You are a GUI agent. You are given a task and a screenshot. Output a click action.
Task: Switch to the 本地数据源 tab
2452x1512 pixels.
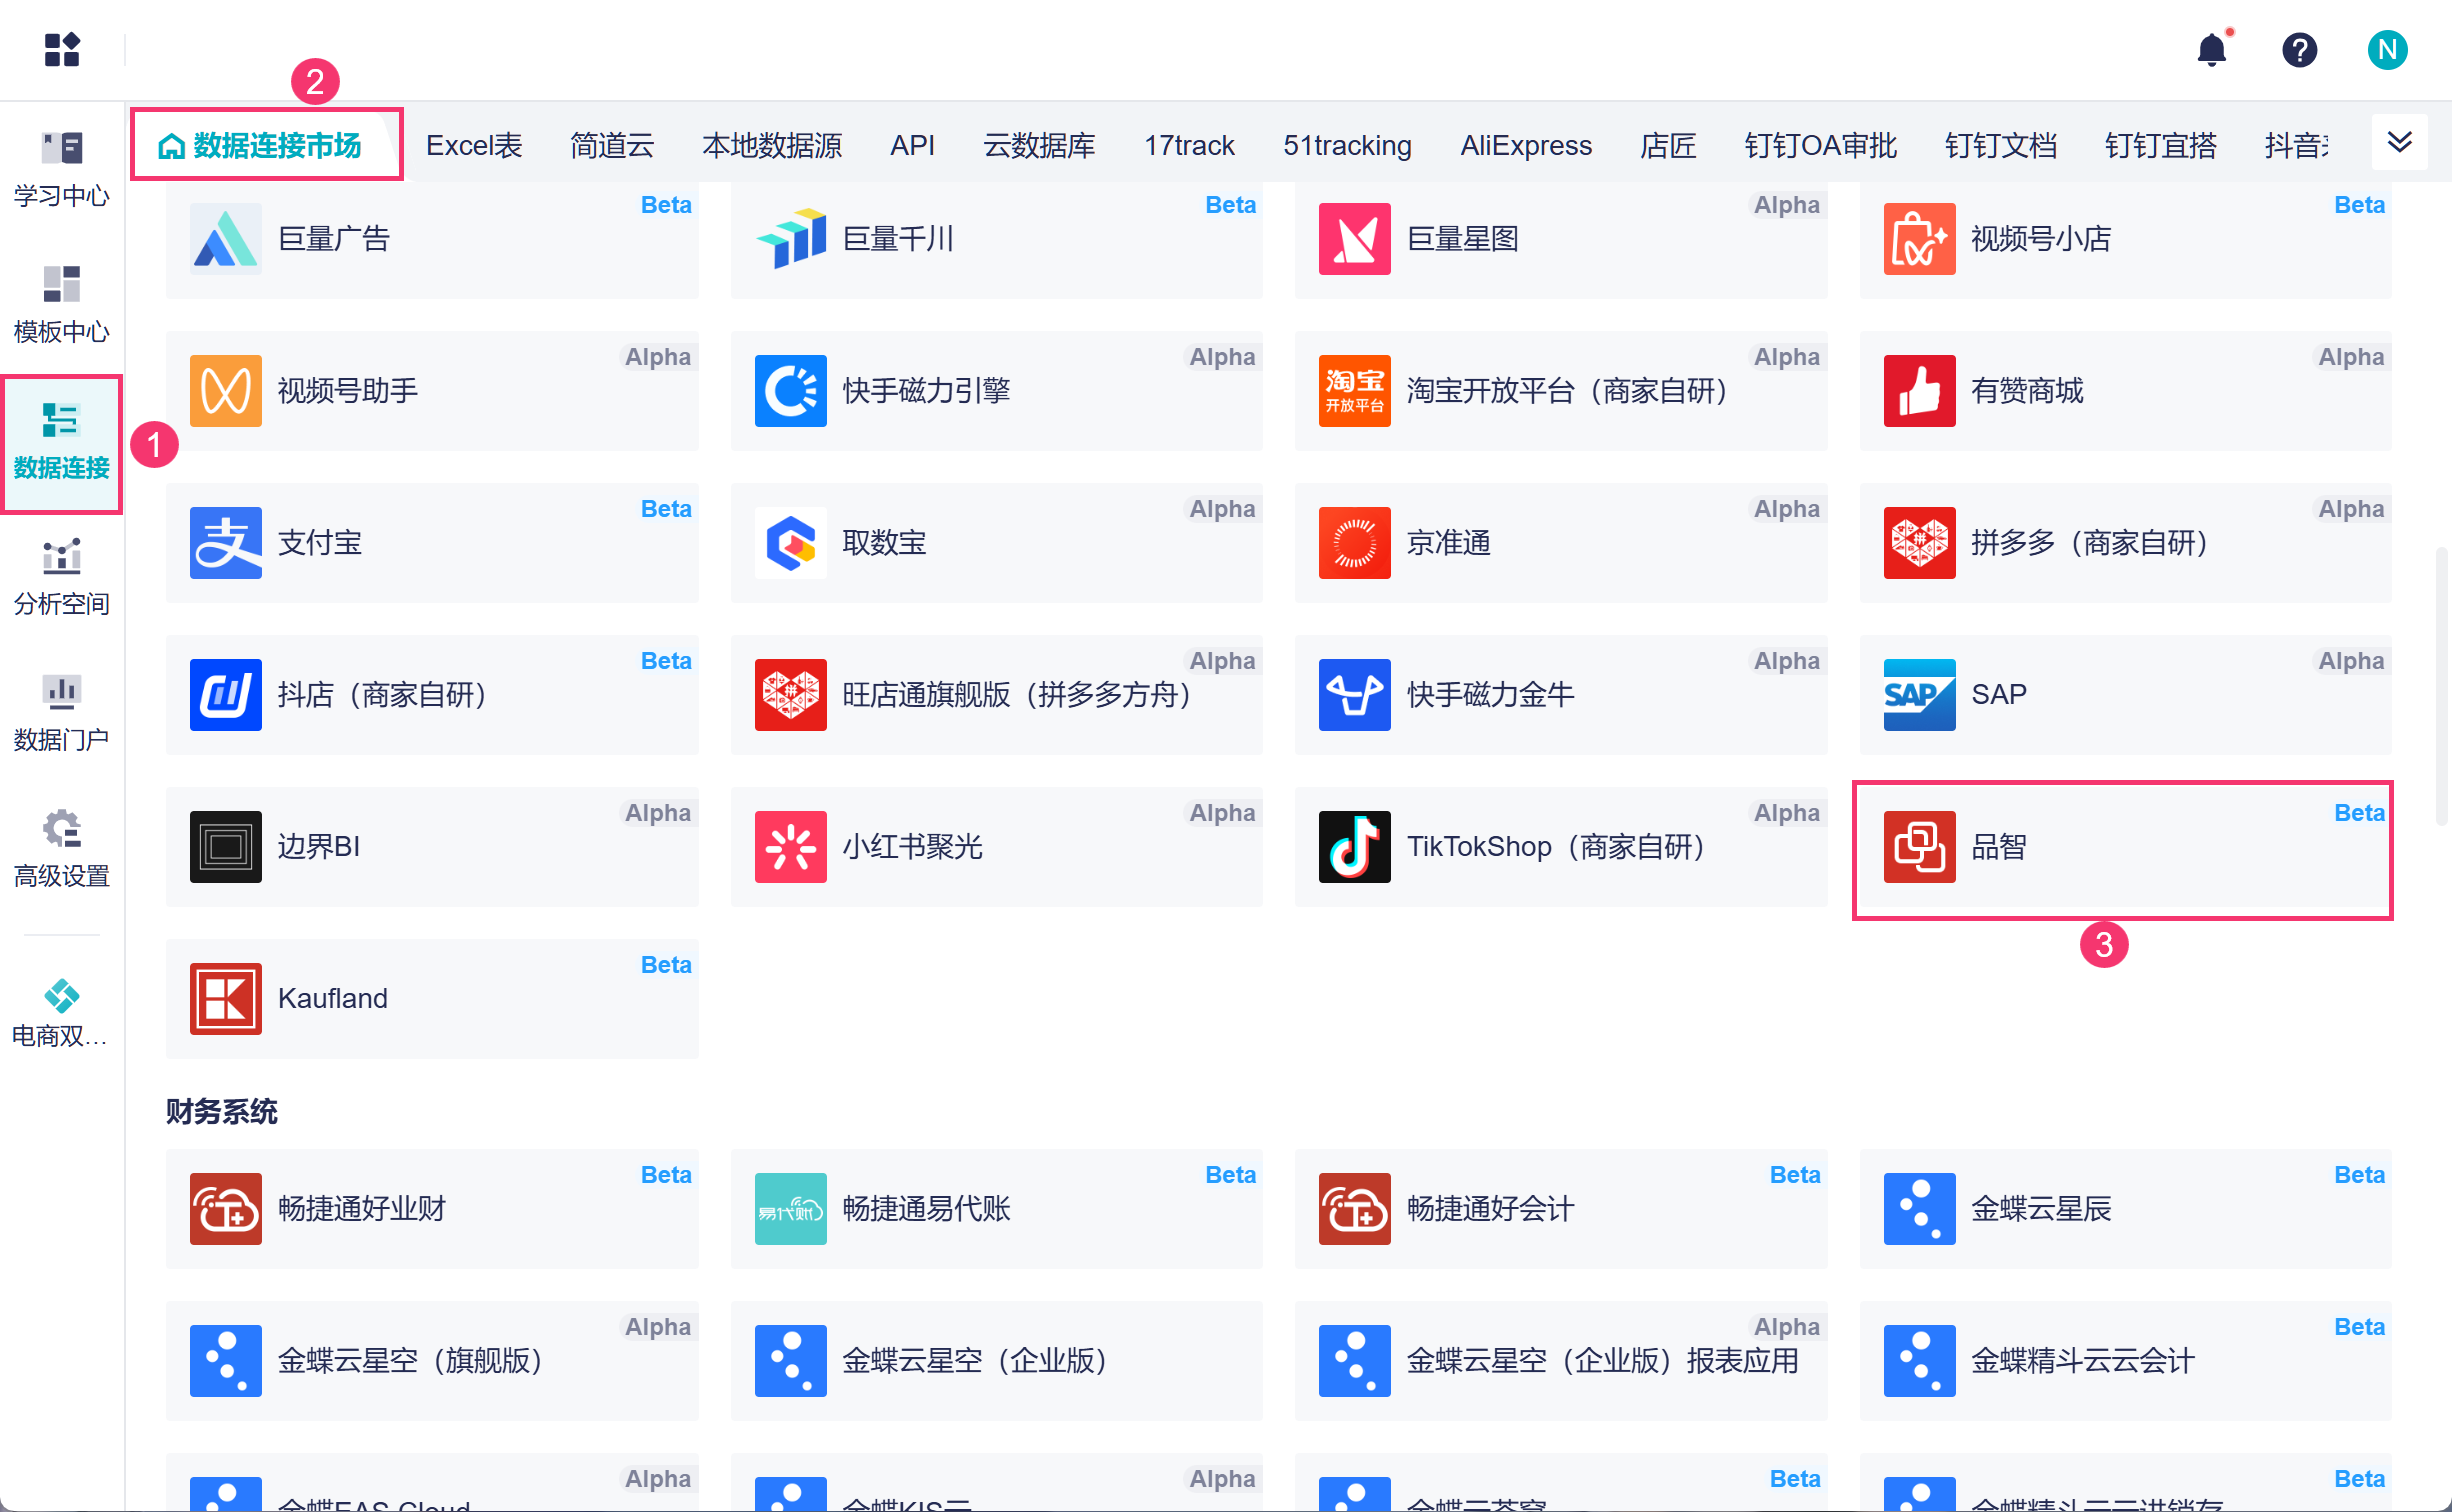772,146
